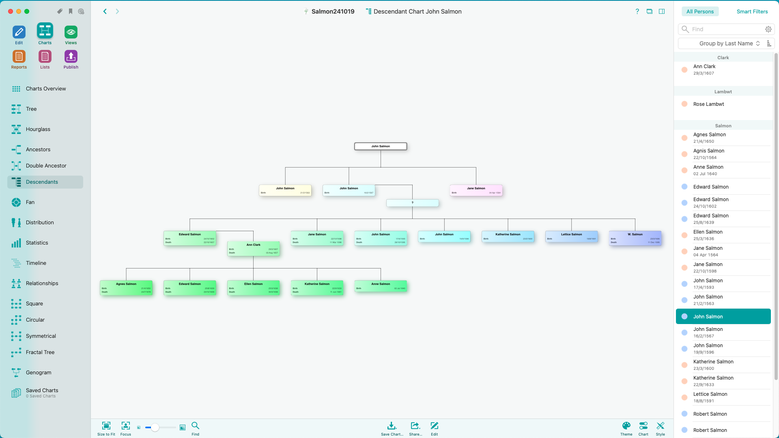Open Find in chart toolbar

click(x=195, y=429)
